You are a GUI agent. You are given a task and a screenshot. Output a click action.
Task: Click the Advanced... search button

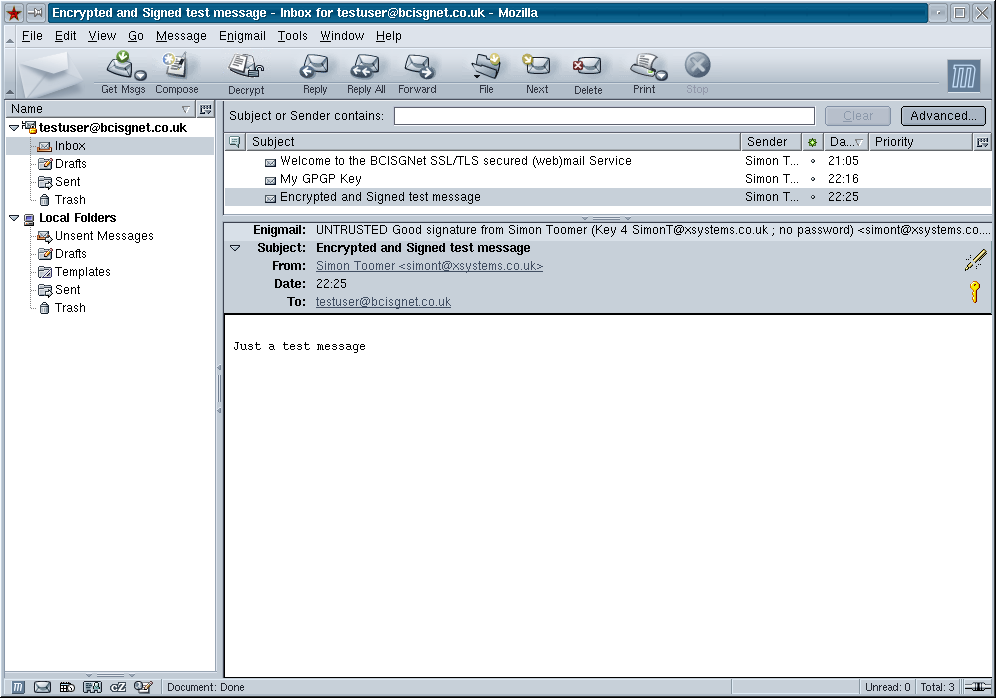coord(943,116)
